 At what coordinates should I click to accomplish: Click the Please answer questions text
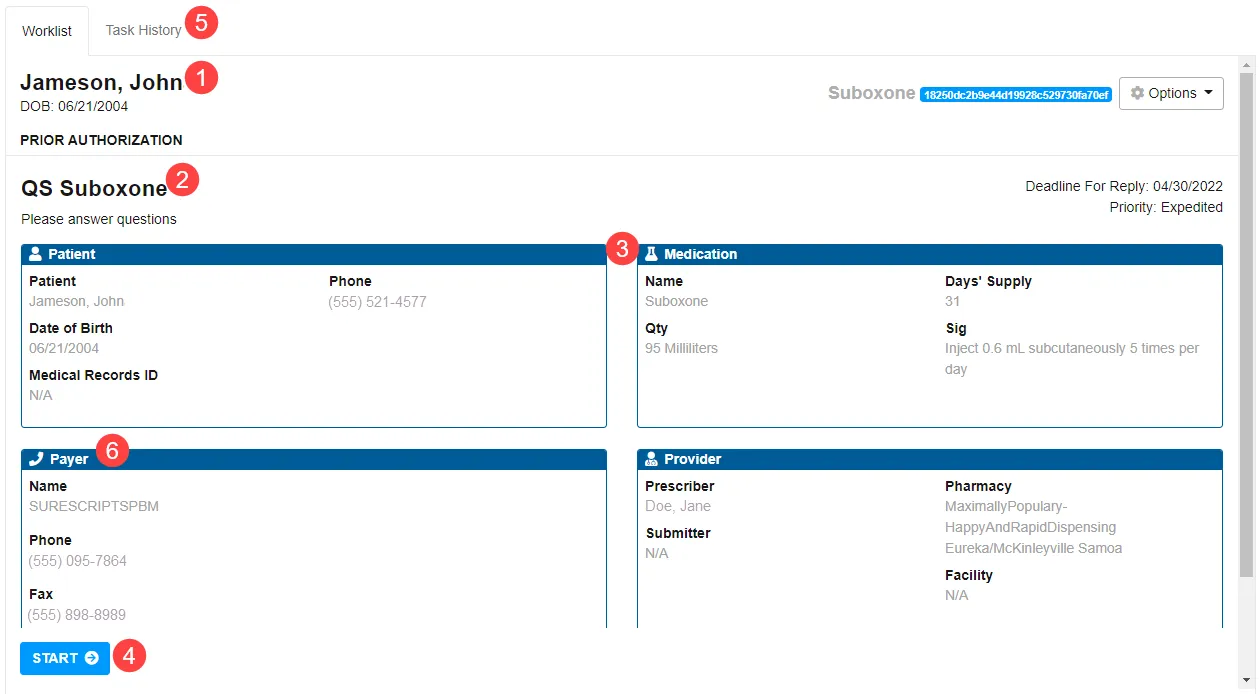pos(99,219)
